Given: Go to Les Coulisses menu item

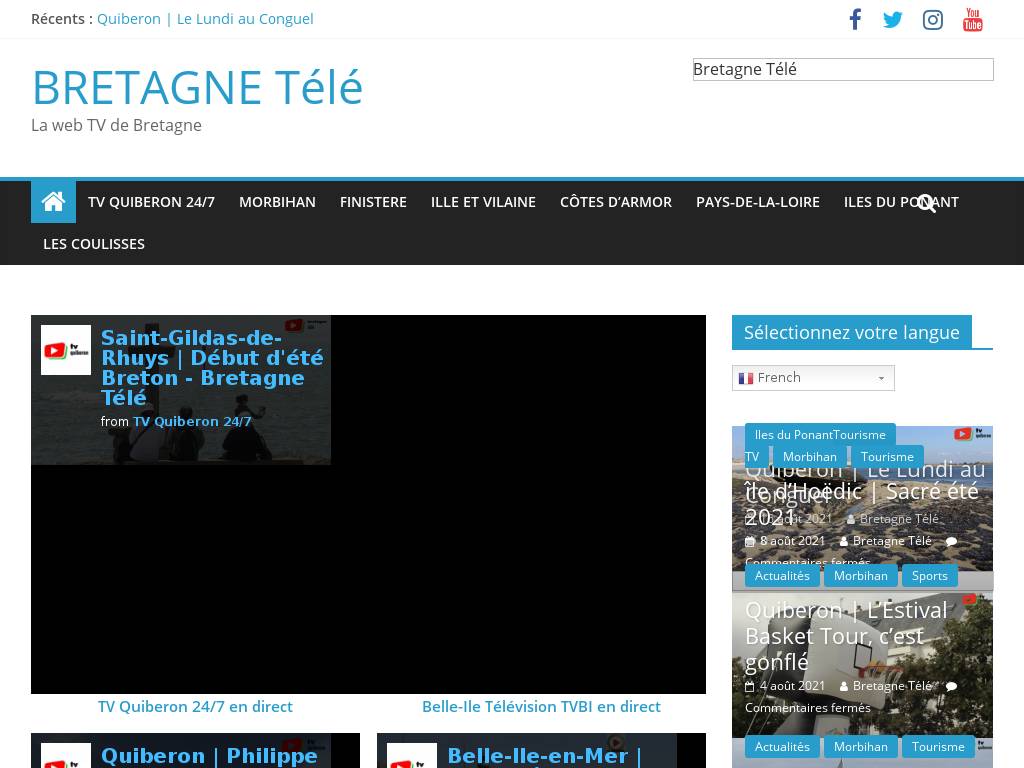Looking at the screenshot, I should click(94, 244).
